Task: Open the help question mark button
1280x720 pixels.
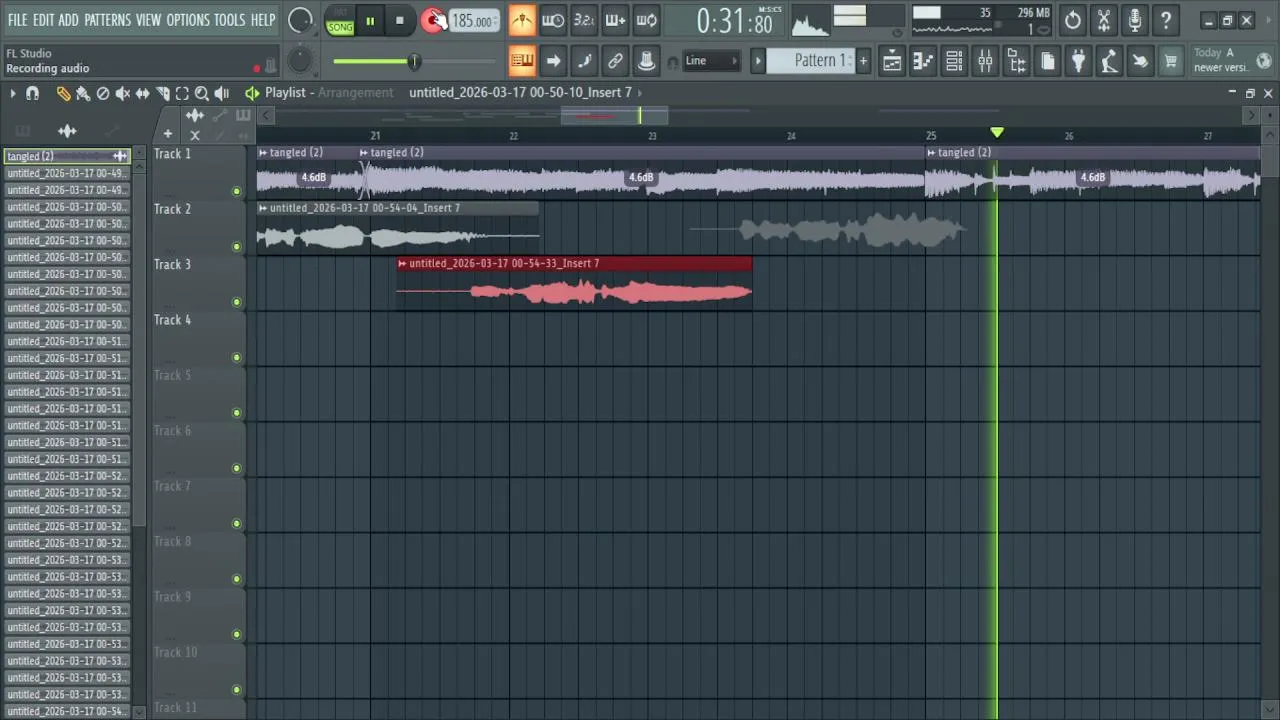Action: (x=1166, y=20)
